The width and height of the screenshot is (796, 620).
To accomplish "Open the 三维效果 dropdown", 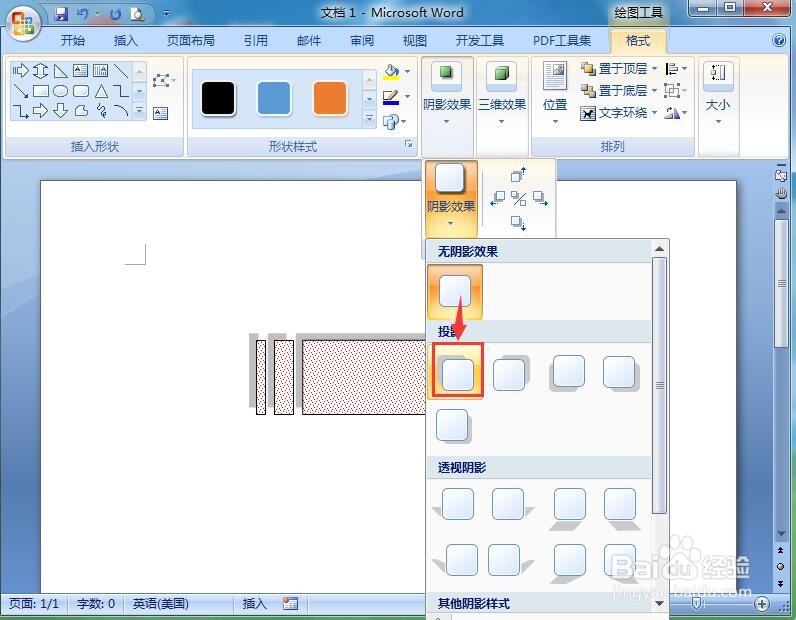I will 502,93.
